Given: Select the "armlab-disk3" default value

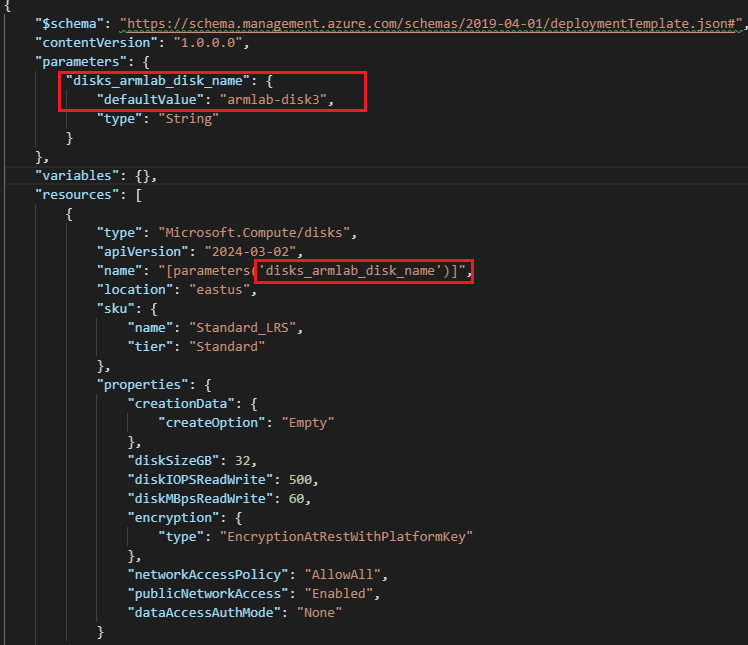Looking at the screenshot, I should click(273, 100).
